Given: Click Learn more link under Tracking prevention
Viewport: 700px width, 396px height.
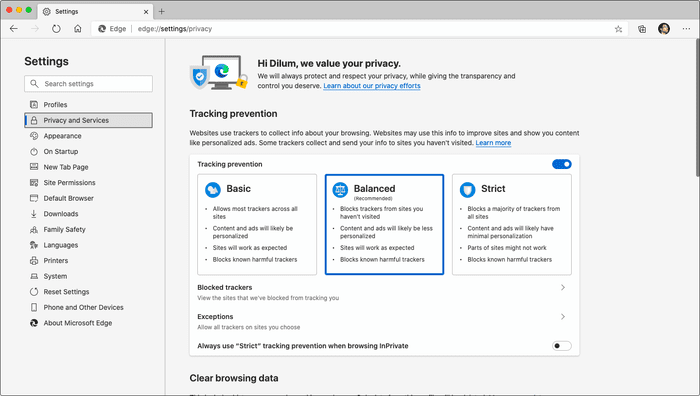Looking at the screenshot, I should pos(493,143).
